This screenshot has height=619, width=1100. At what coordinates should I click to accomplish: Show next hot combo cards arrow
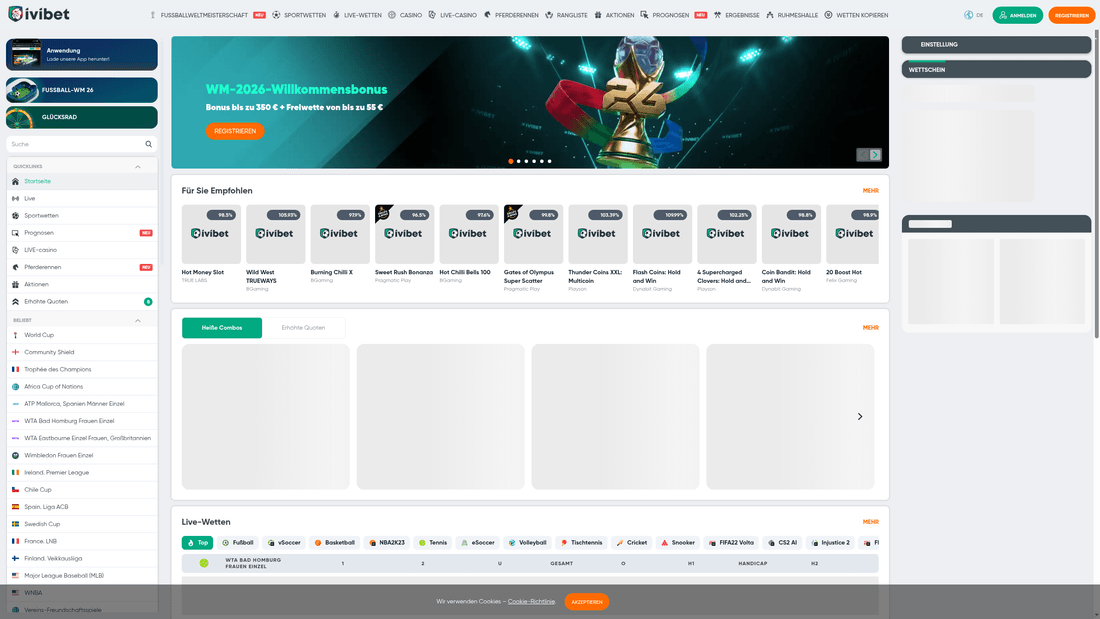point(860,417)
